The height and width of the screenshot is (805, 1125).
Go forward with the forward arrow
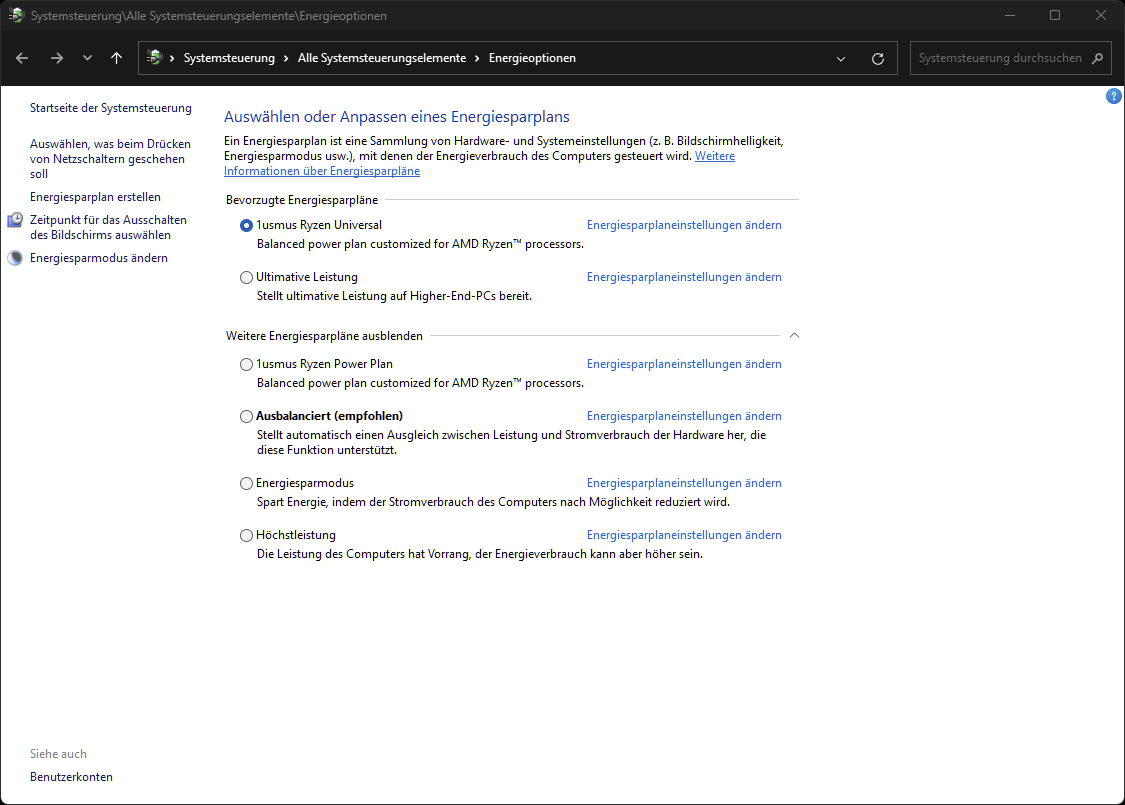point(57,58)
